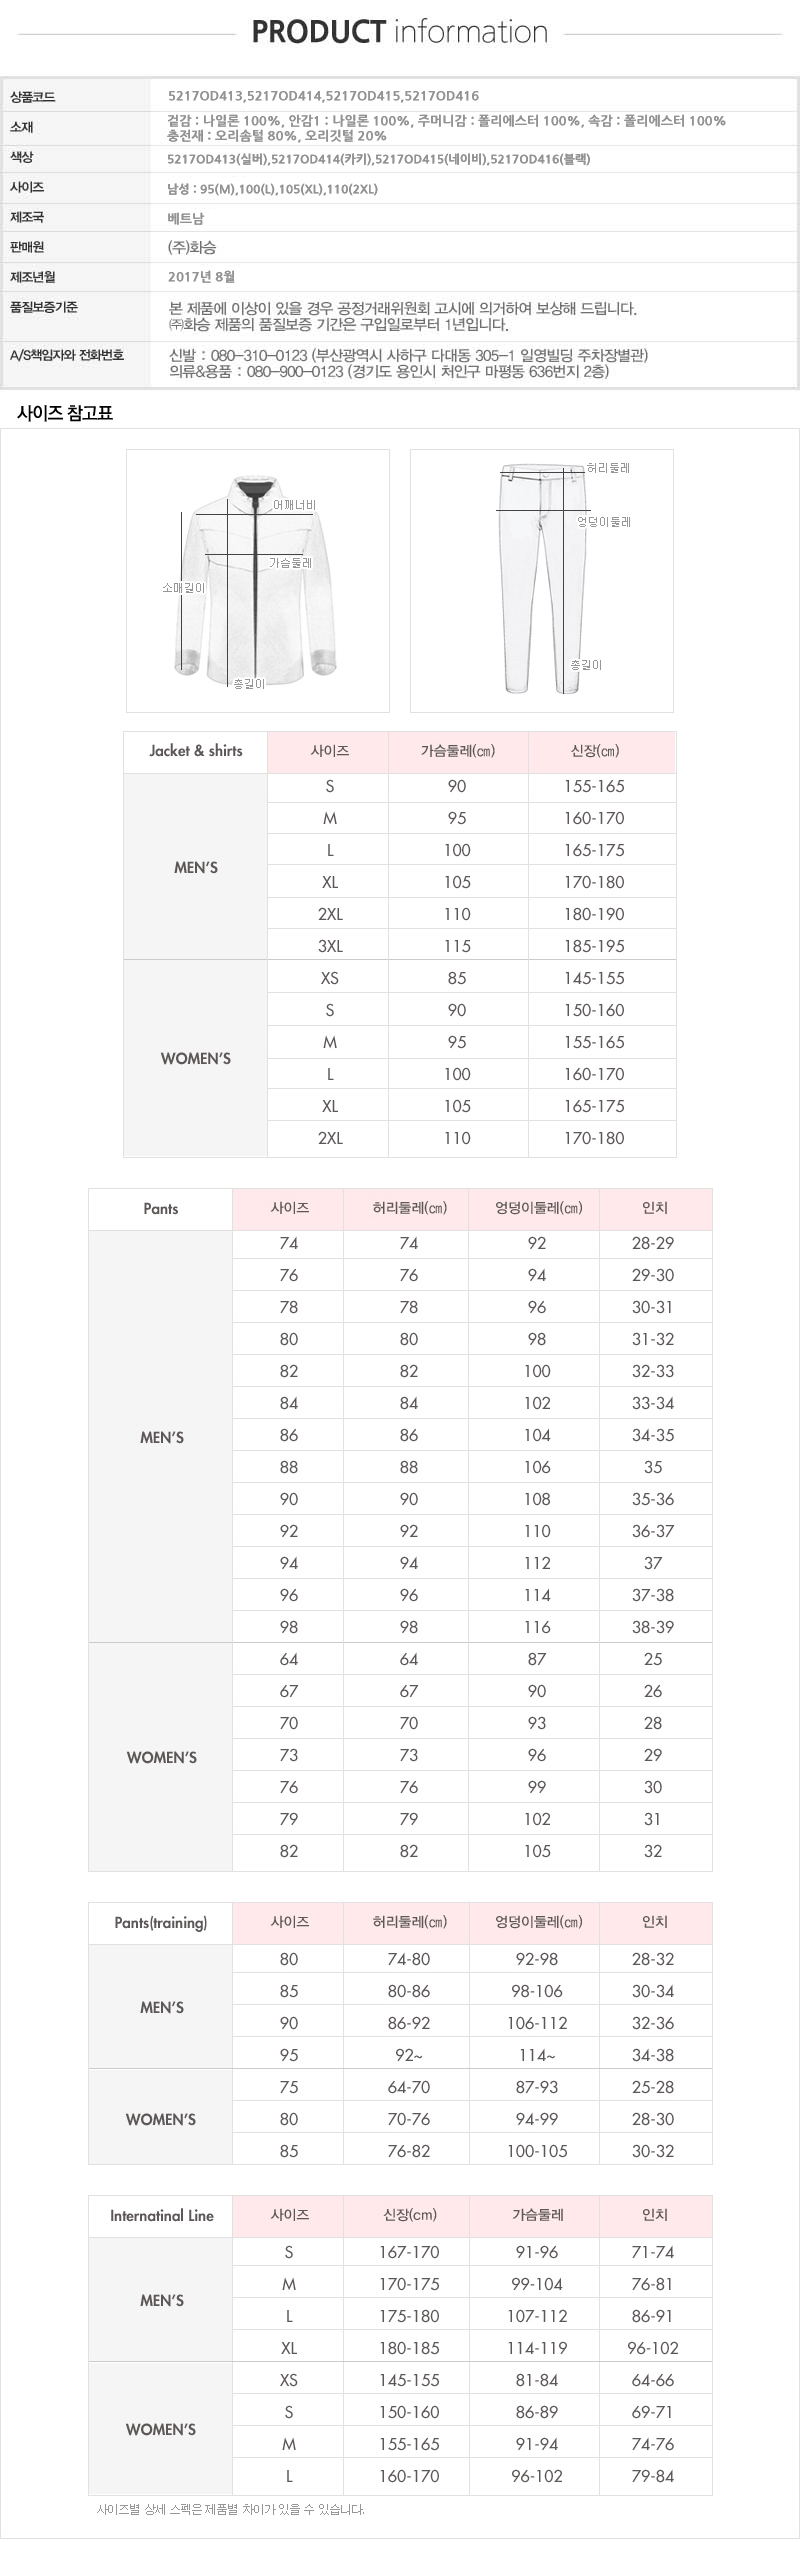
Task: Click the manufacturing country value 베트남
Action: pos(185,217)
